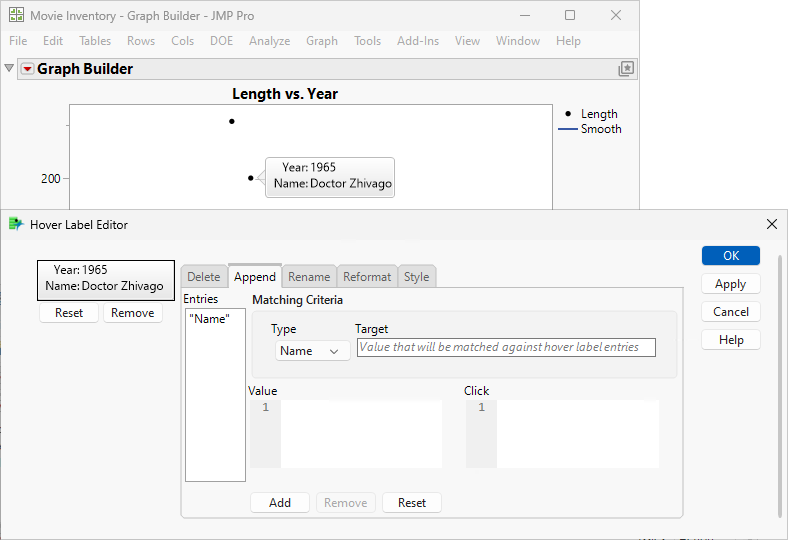
Task: Open the Add-Ins menu
Action: 418,41
